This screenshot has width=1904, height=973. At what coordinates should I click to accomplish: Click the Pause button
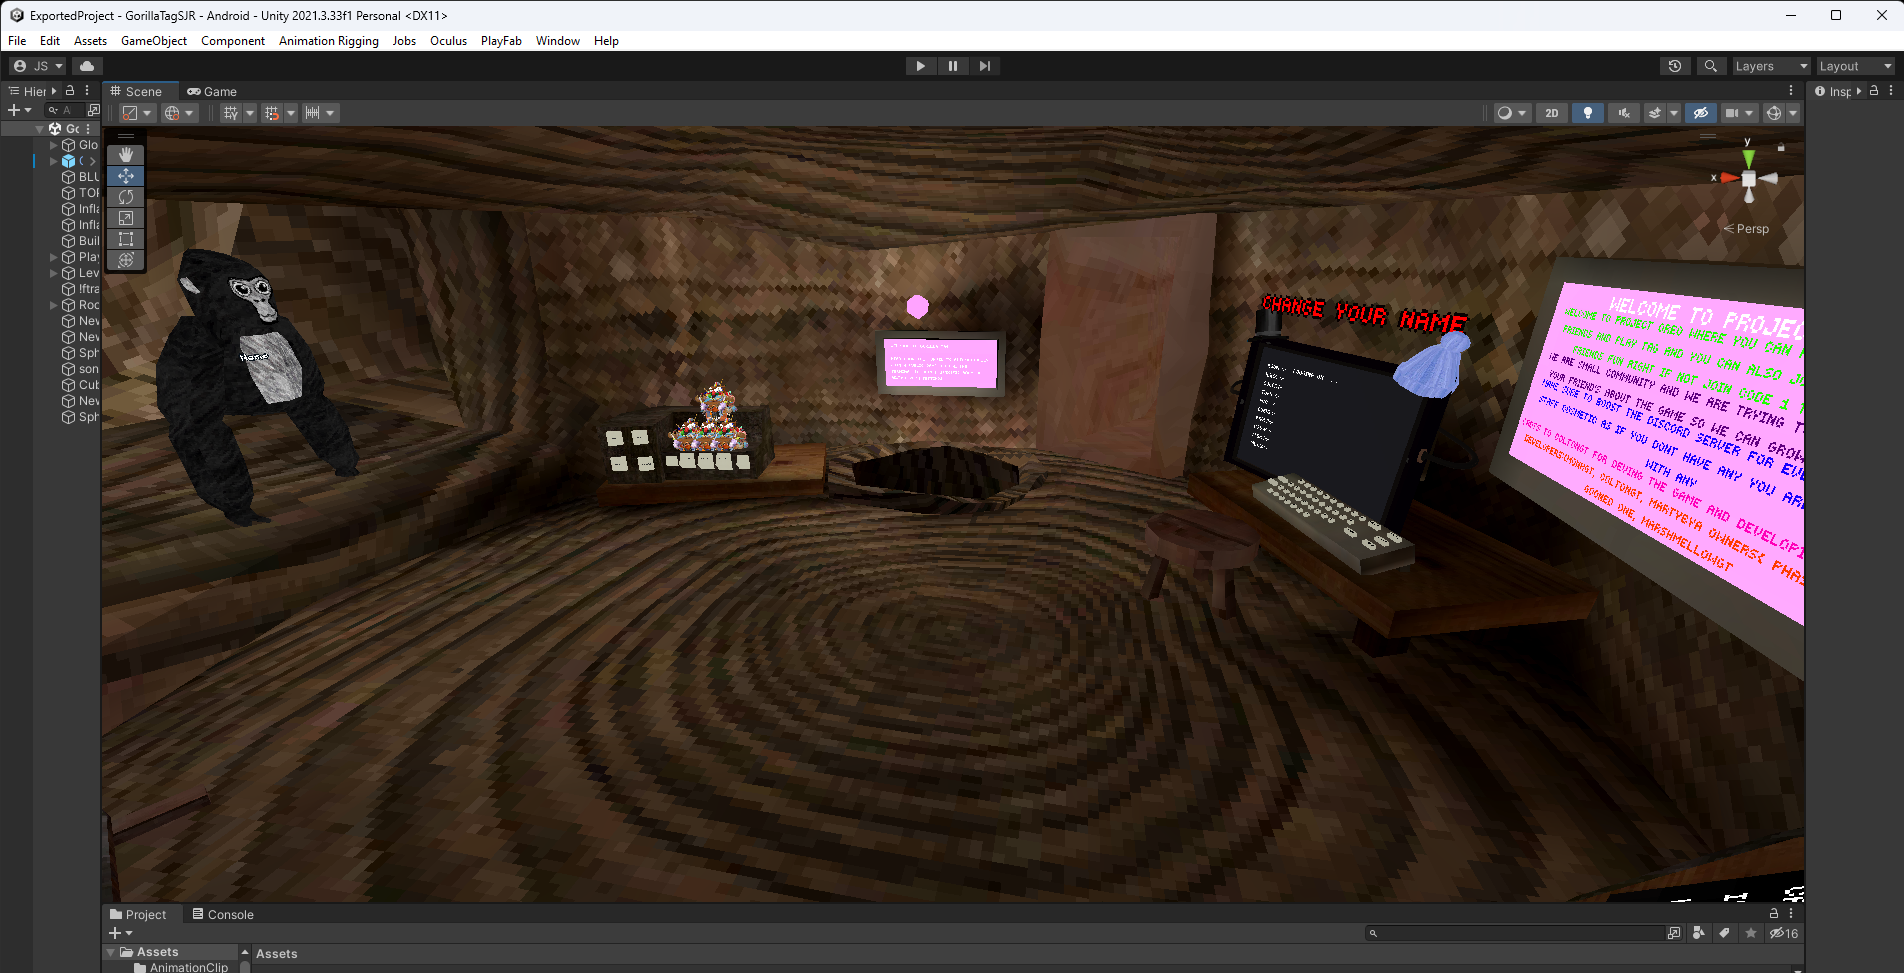pos(953,66)
